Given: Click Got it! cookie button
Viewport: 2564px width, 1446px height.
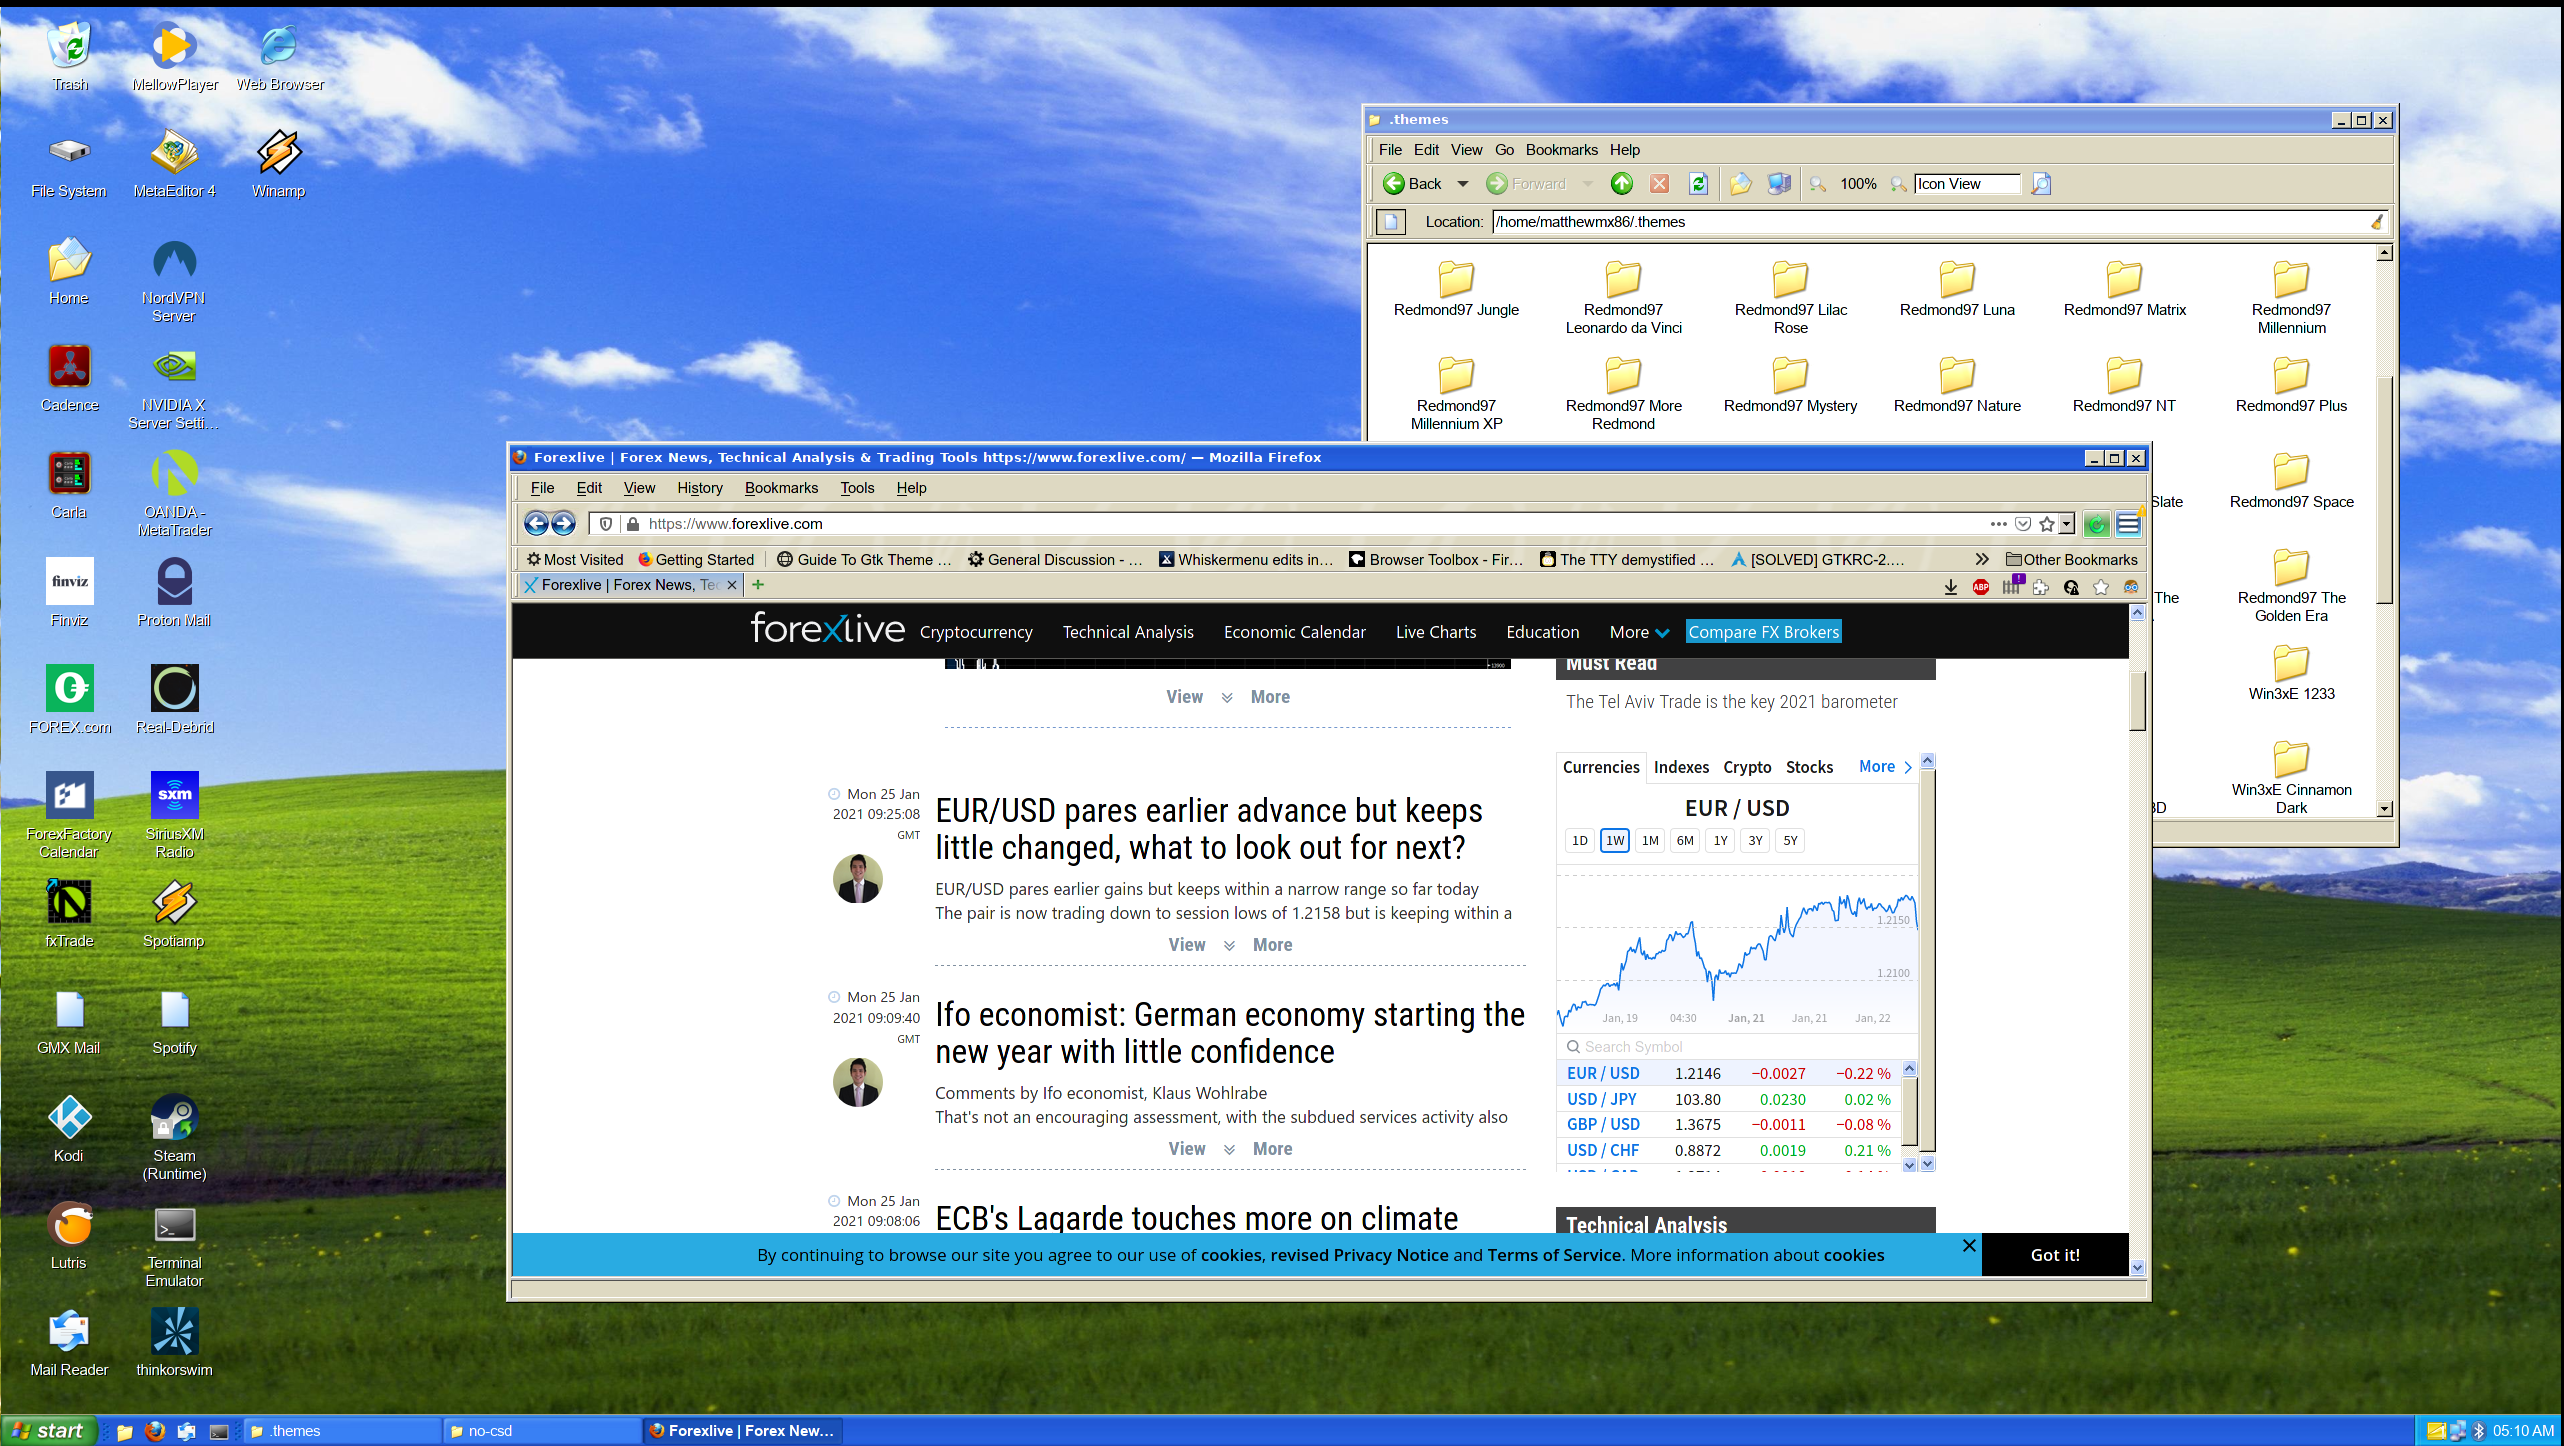Looking at the screenshot, I should (x=2055, y=1255).
